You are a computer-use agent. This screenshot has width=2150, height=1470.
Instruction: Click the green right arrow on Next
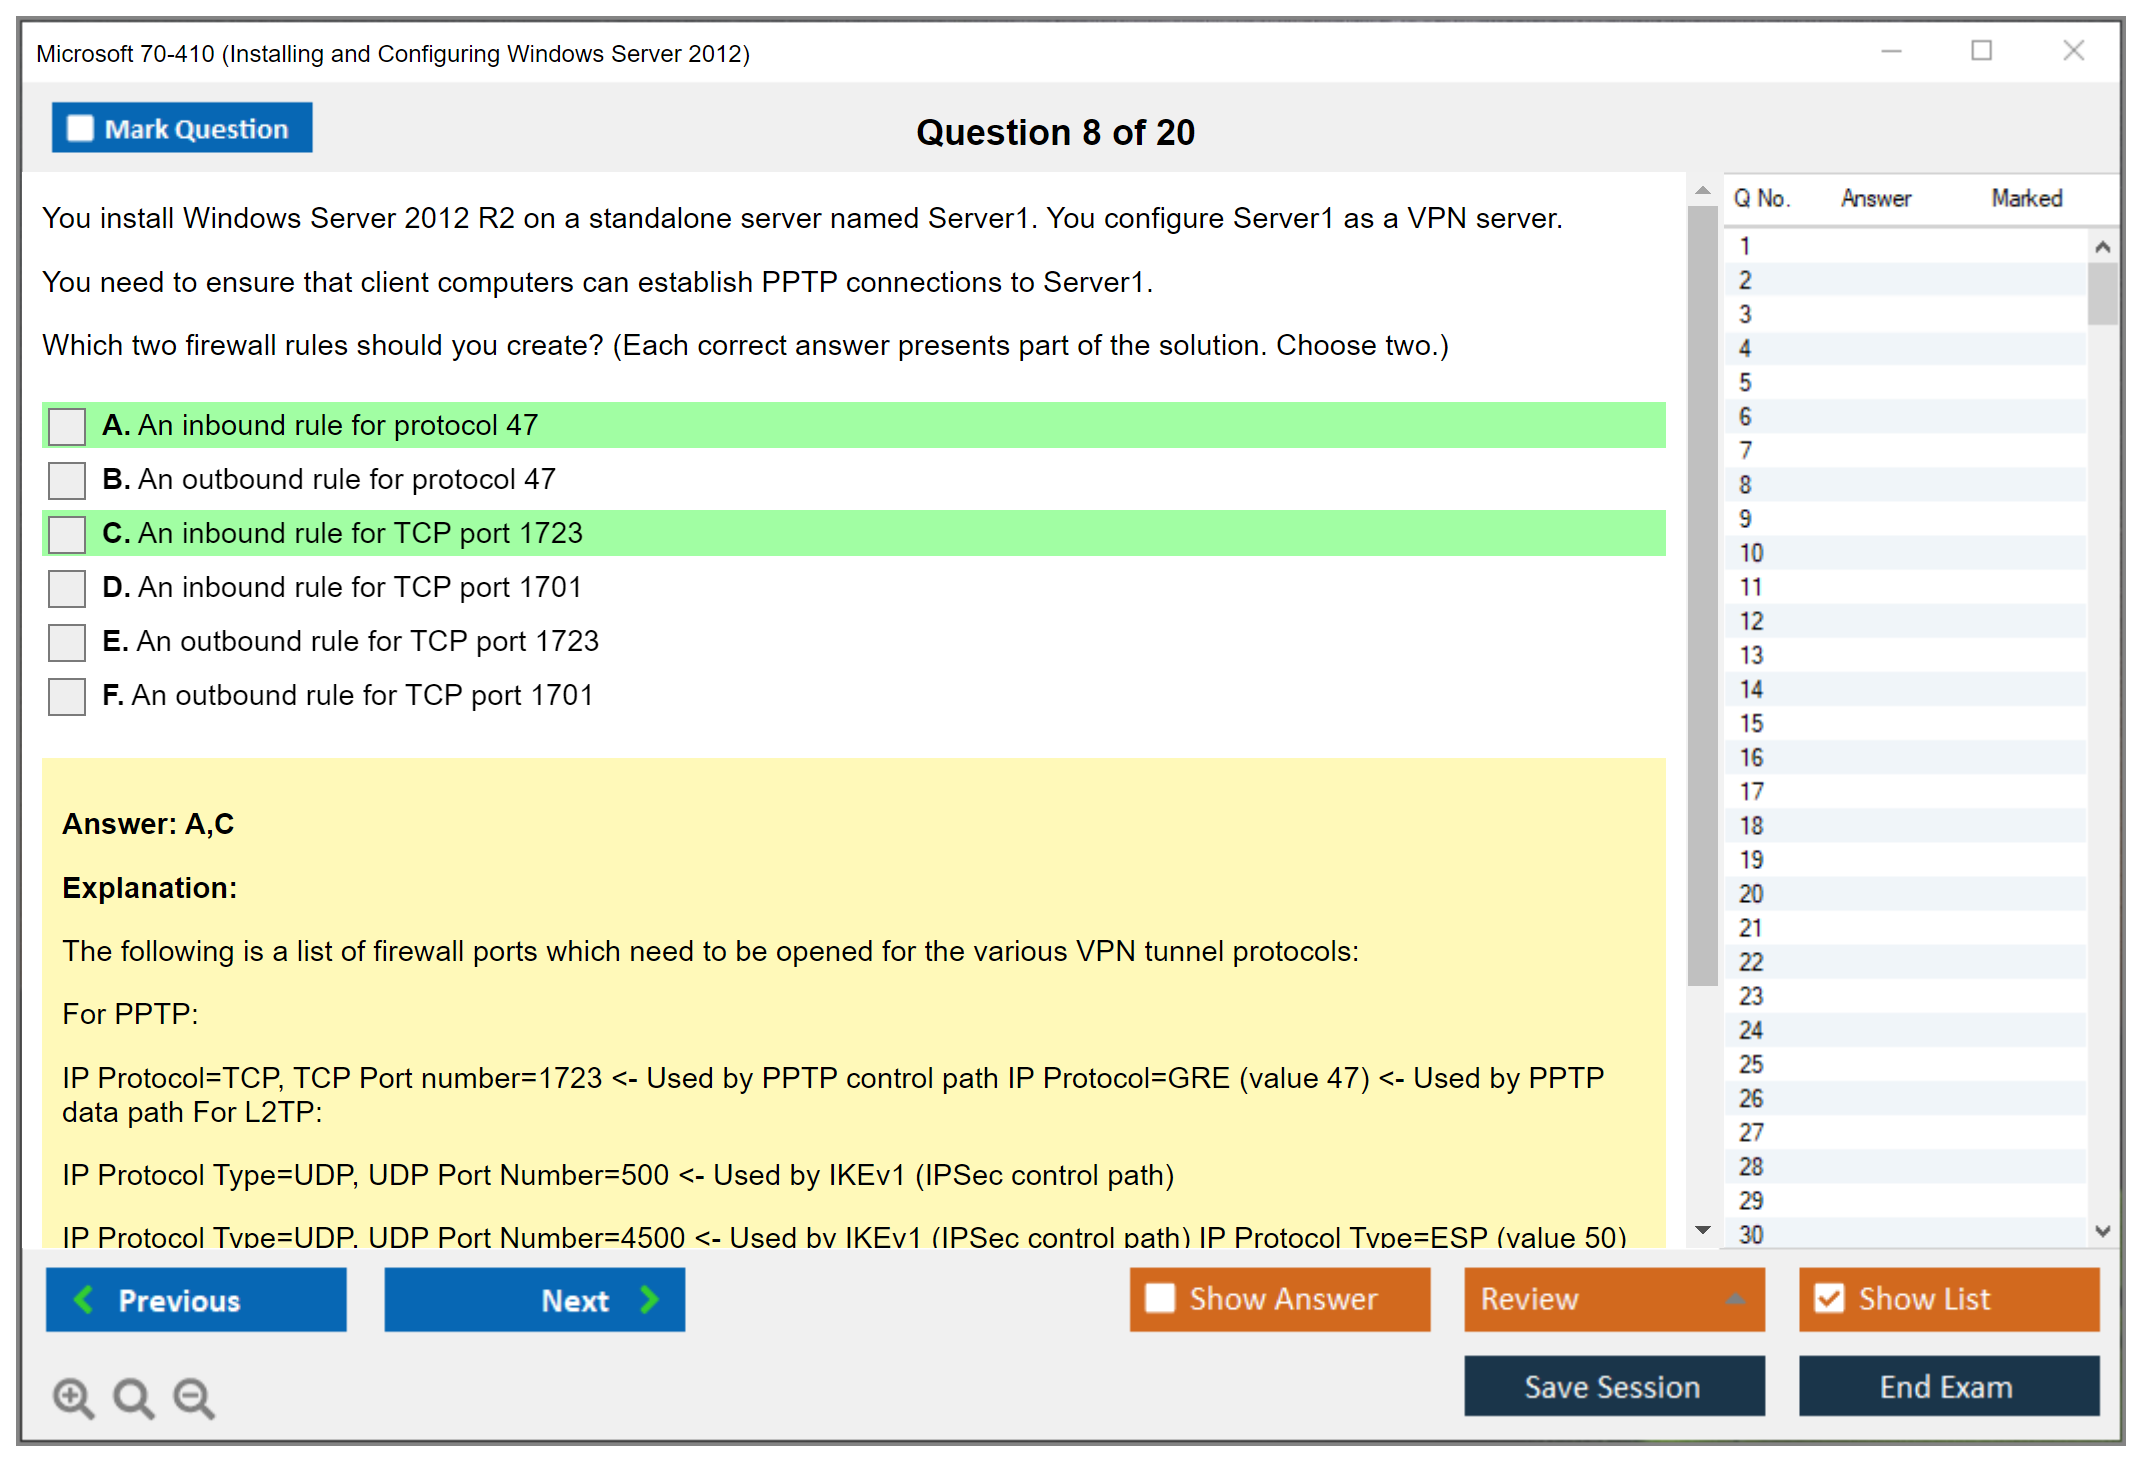coord(649,1299)
